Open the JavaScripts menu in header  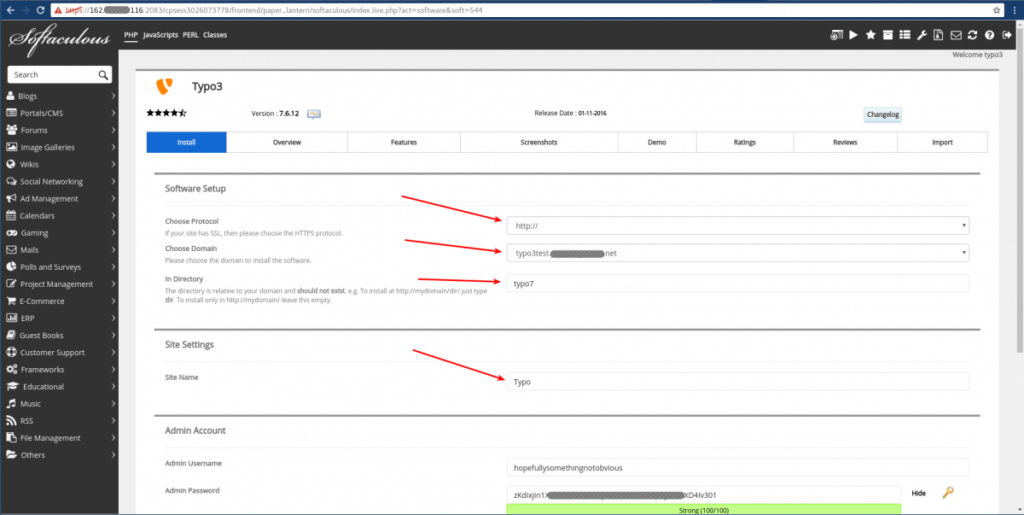pyautogui.click(x=161, y=35)
